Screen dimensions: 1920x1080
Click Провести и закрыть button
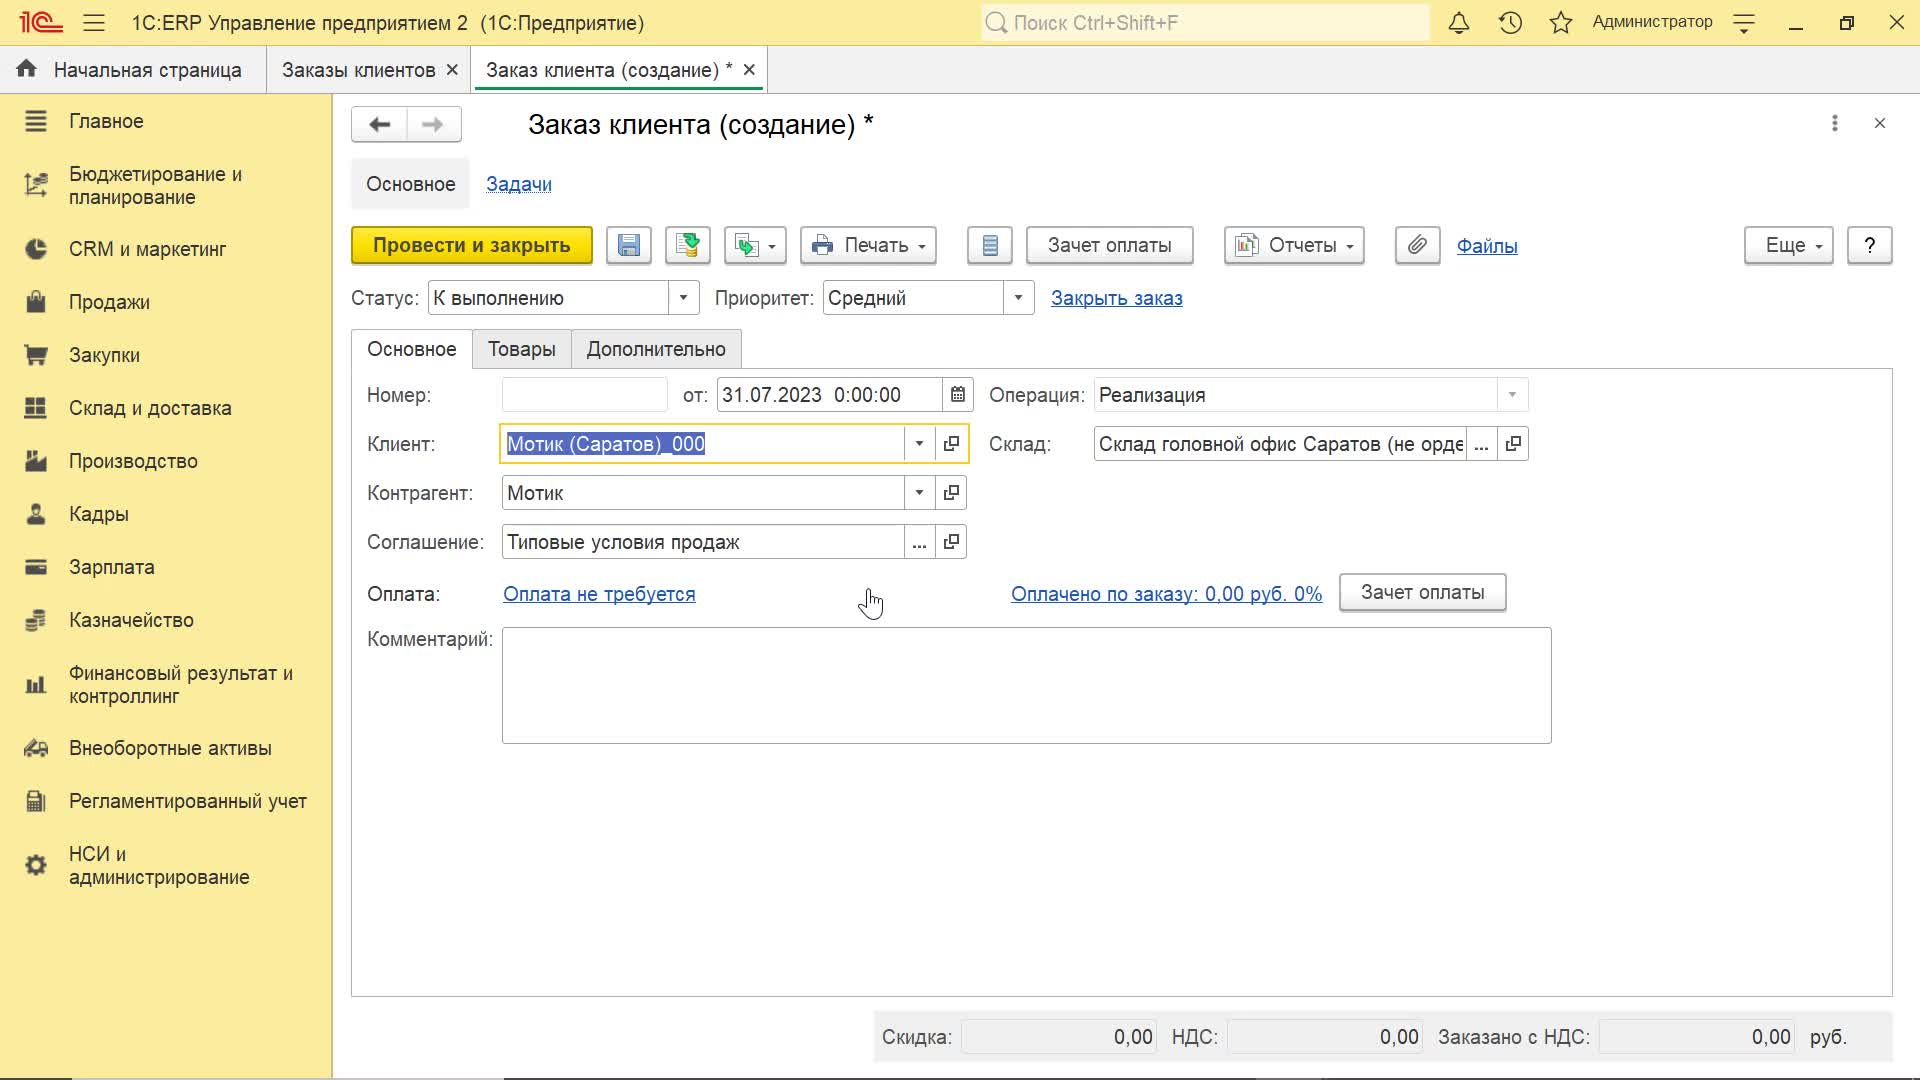click(x=472, y=245)
